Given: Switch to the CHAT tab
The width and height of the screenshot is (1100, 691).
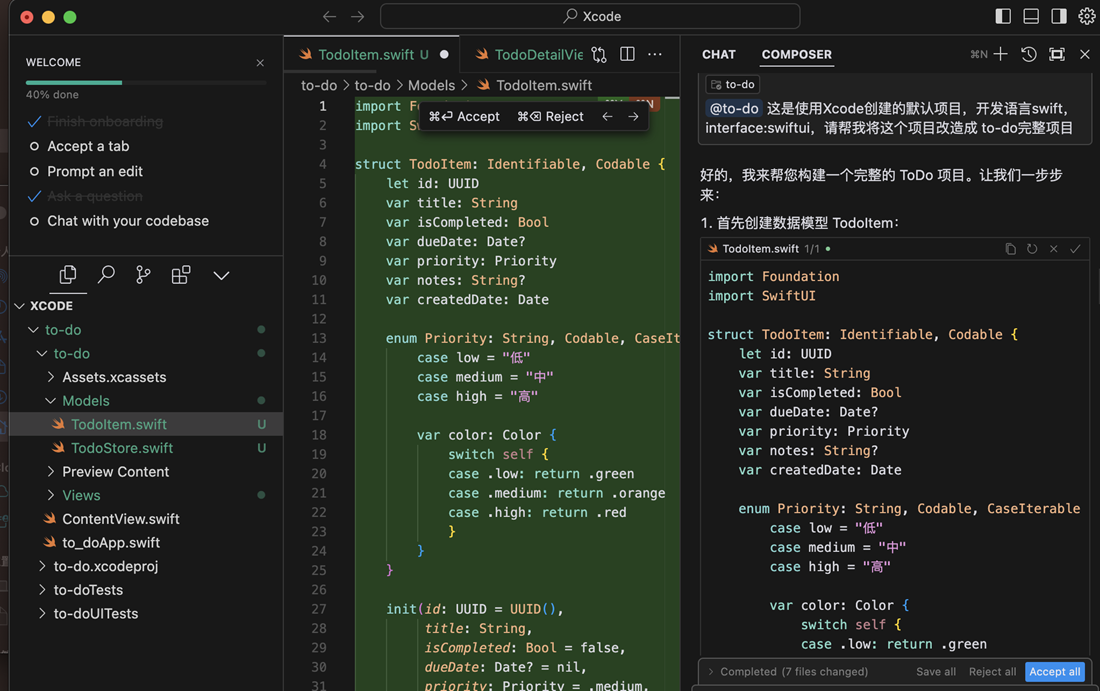Looking at the screenshot, I should 718,55.
